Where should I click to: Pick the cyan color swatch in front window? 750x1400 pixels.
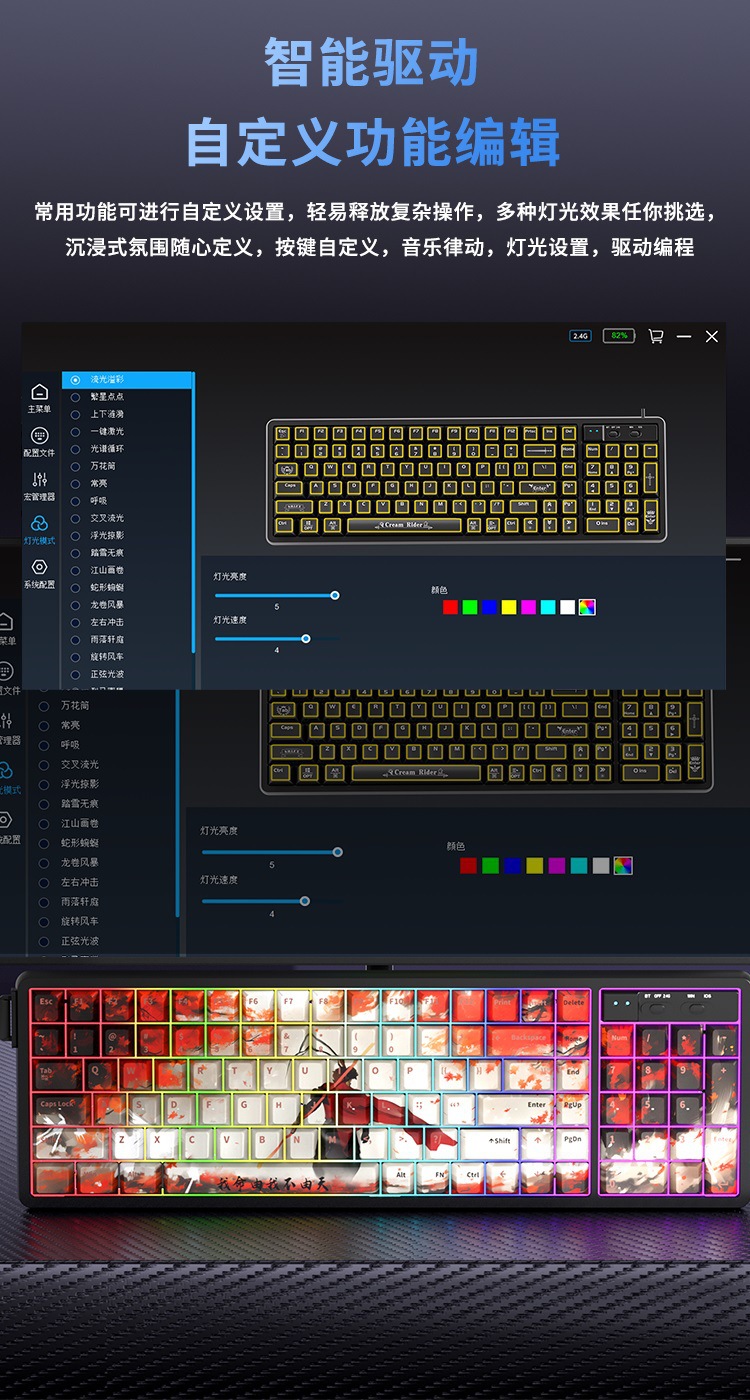click(548, 607)
